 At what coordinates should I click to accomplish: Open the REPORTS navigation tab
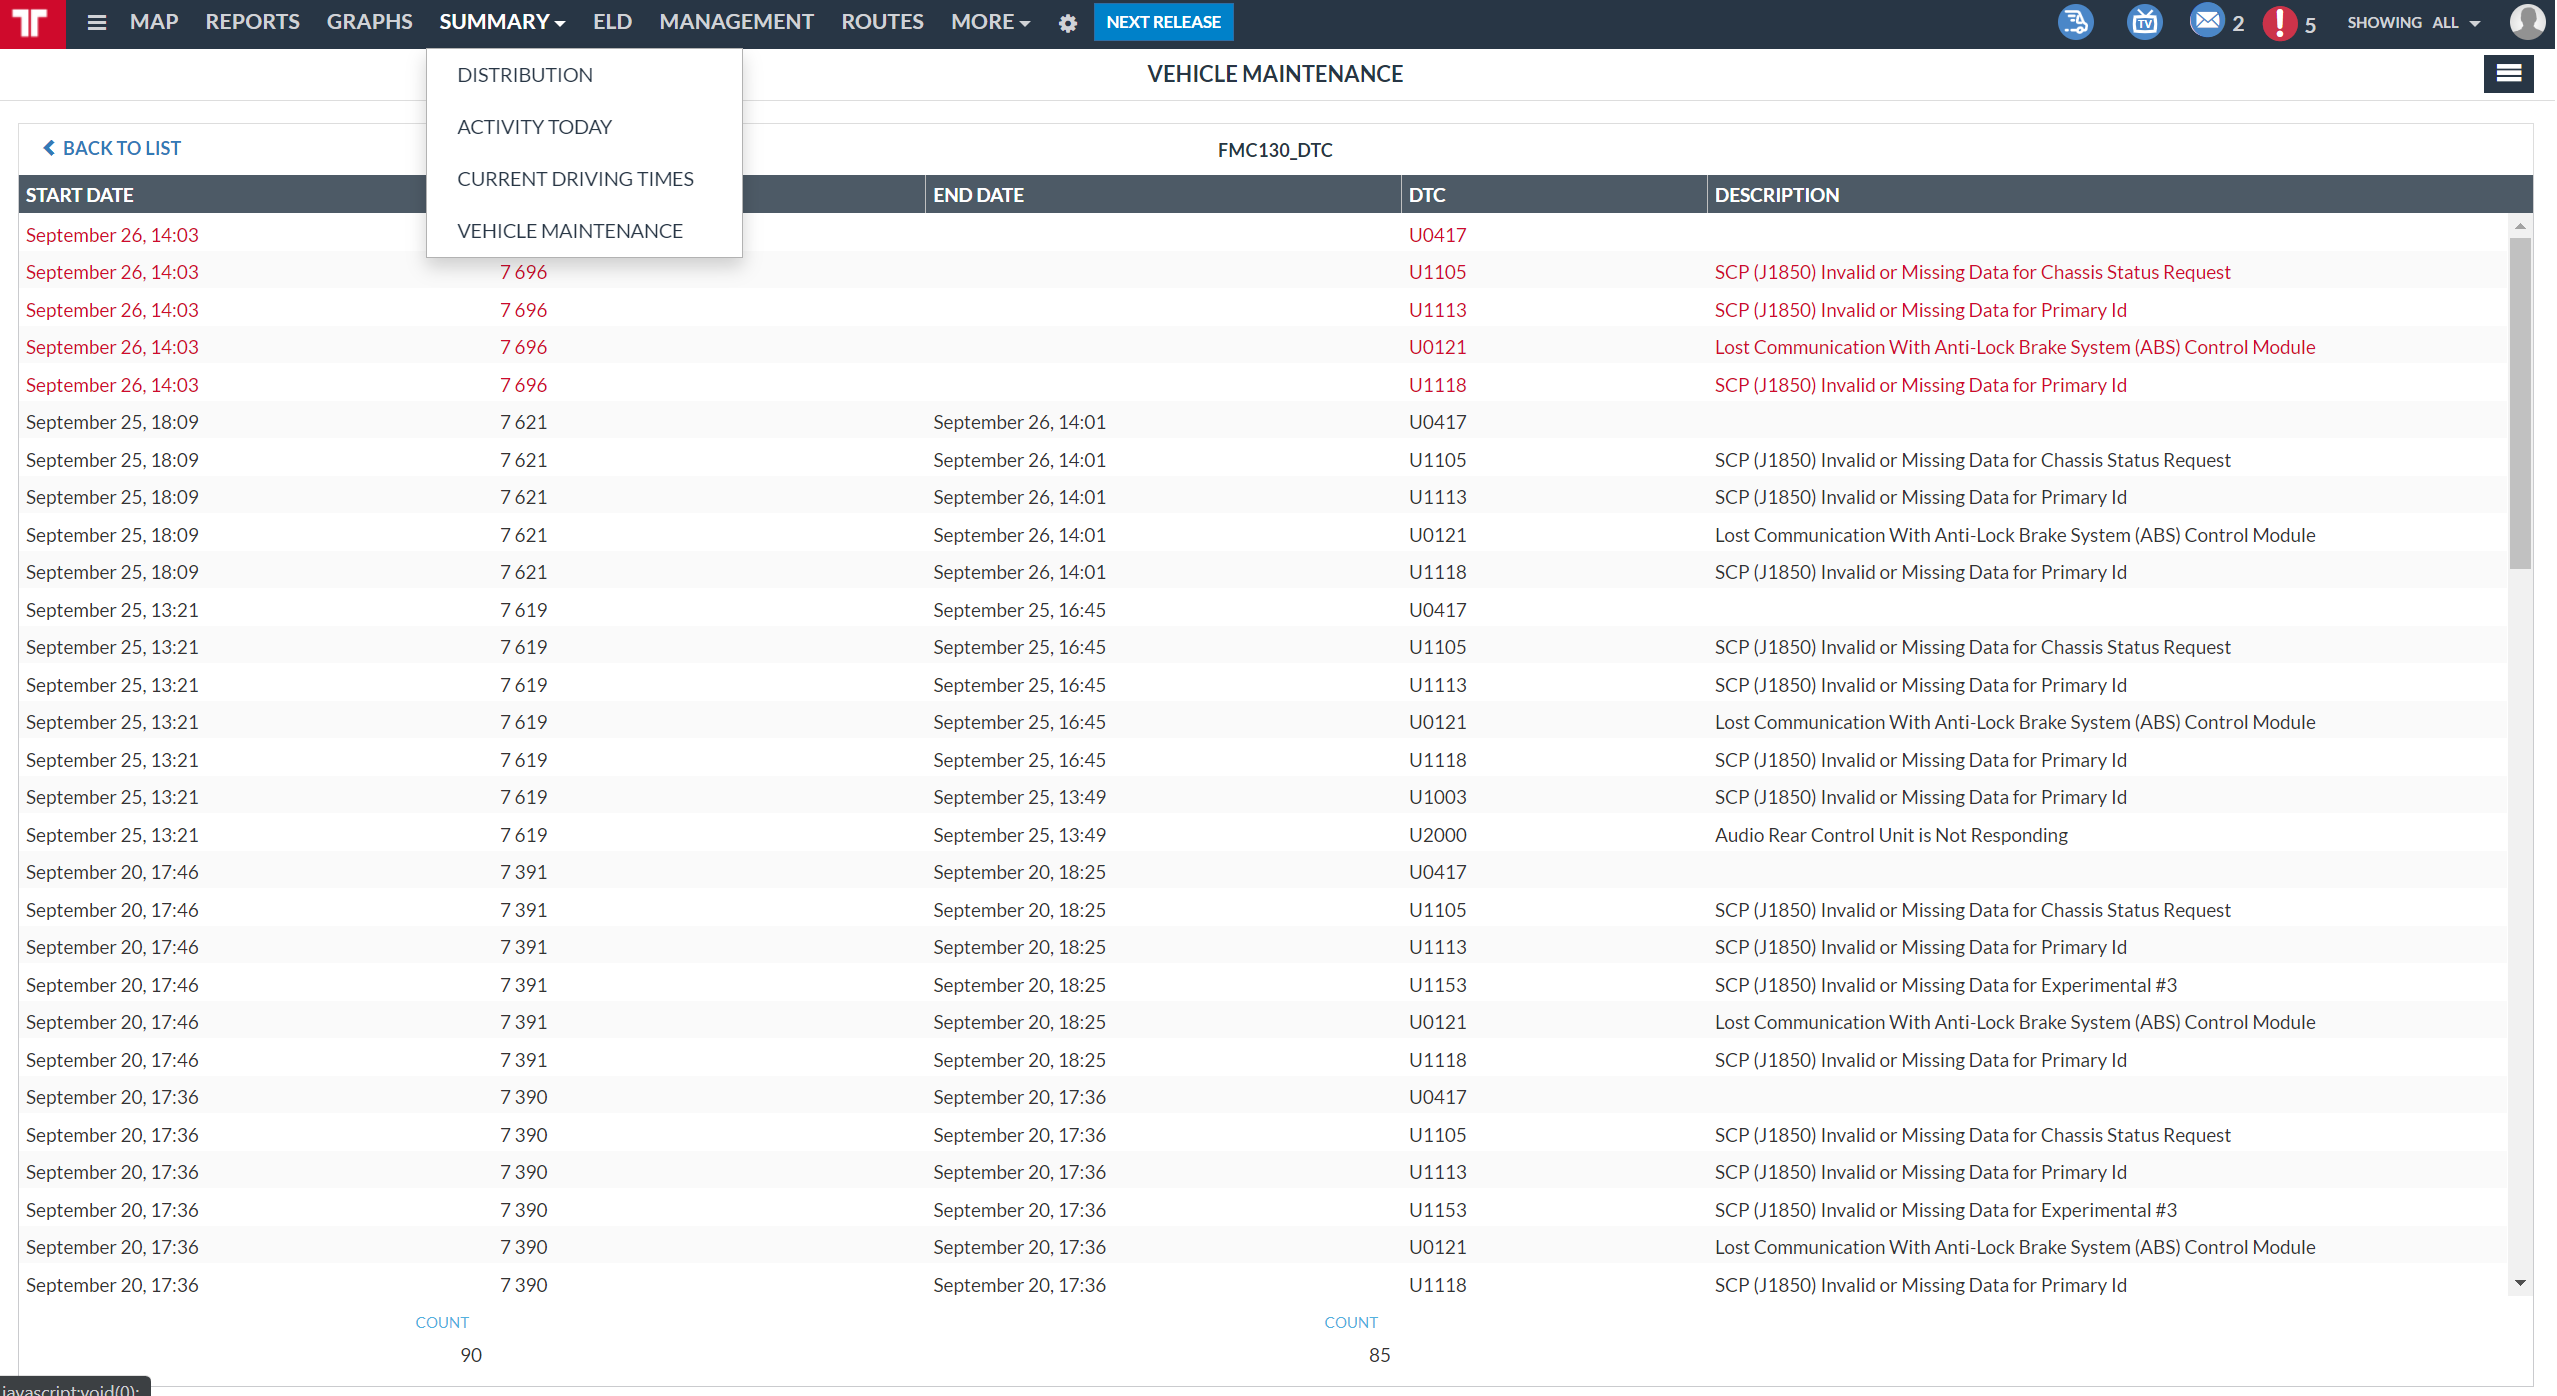coord(252,22)
